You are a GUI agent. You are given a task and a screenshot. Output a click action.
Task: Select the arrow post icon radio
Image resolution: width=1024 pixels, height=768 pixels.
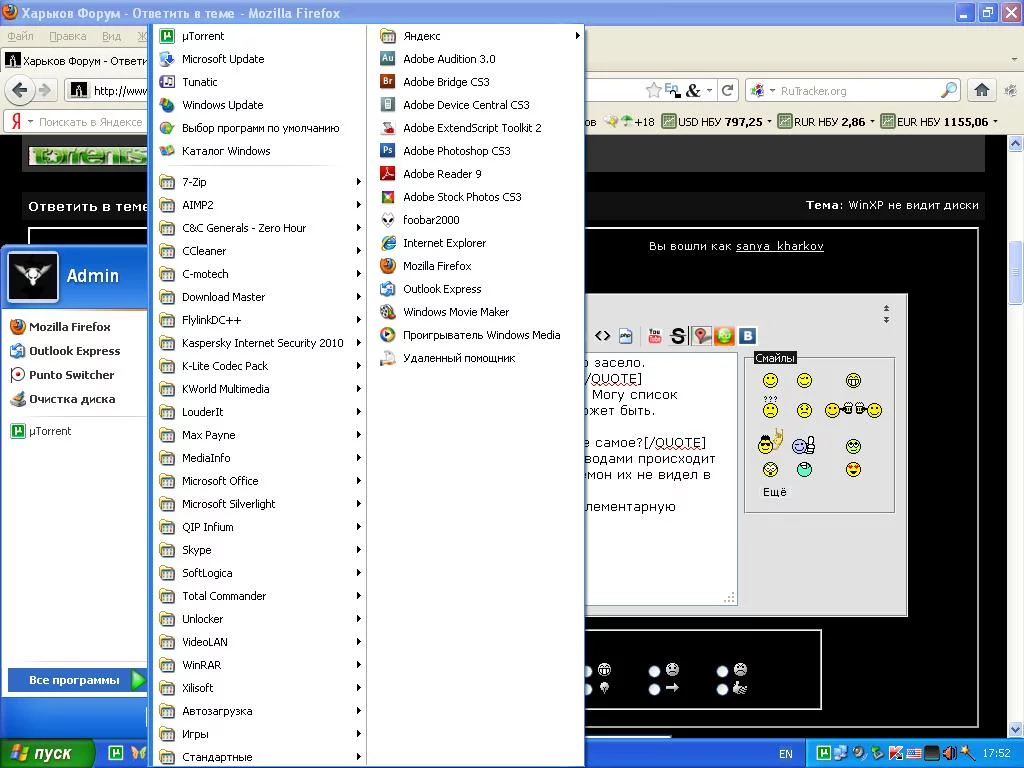click(654, 689)
